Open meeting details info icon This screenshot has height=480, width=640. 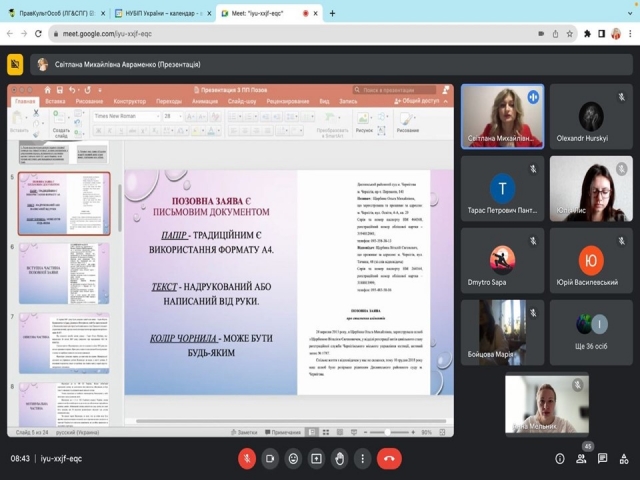point(560,458)
